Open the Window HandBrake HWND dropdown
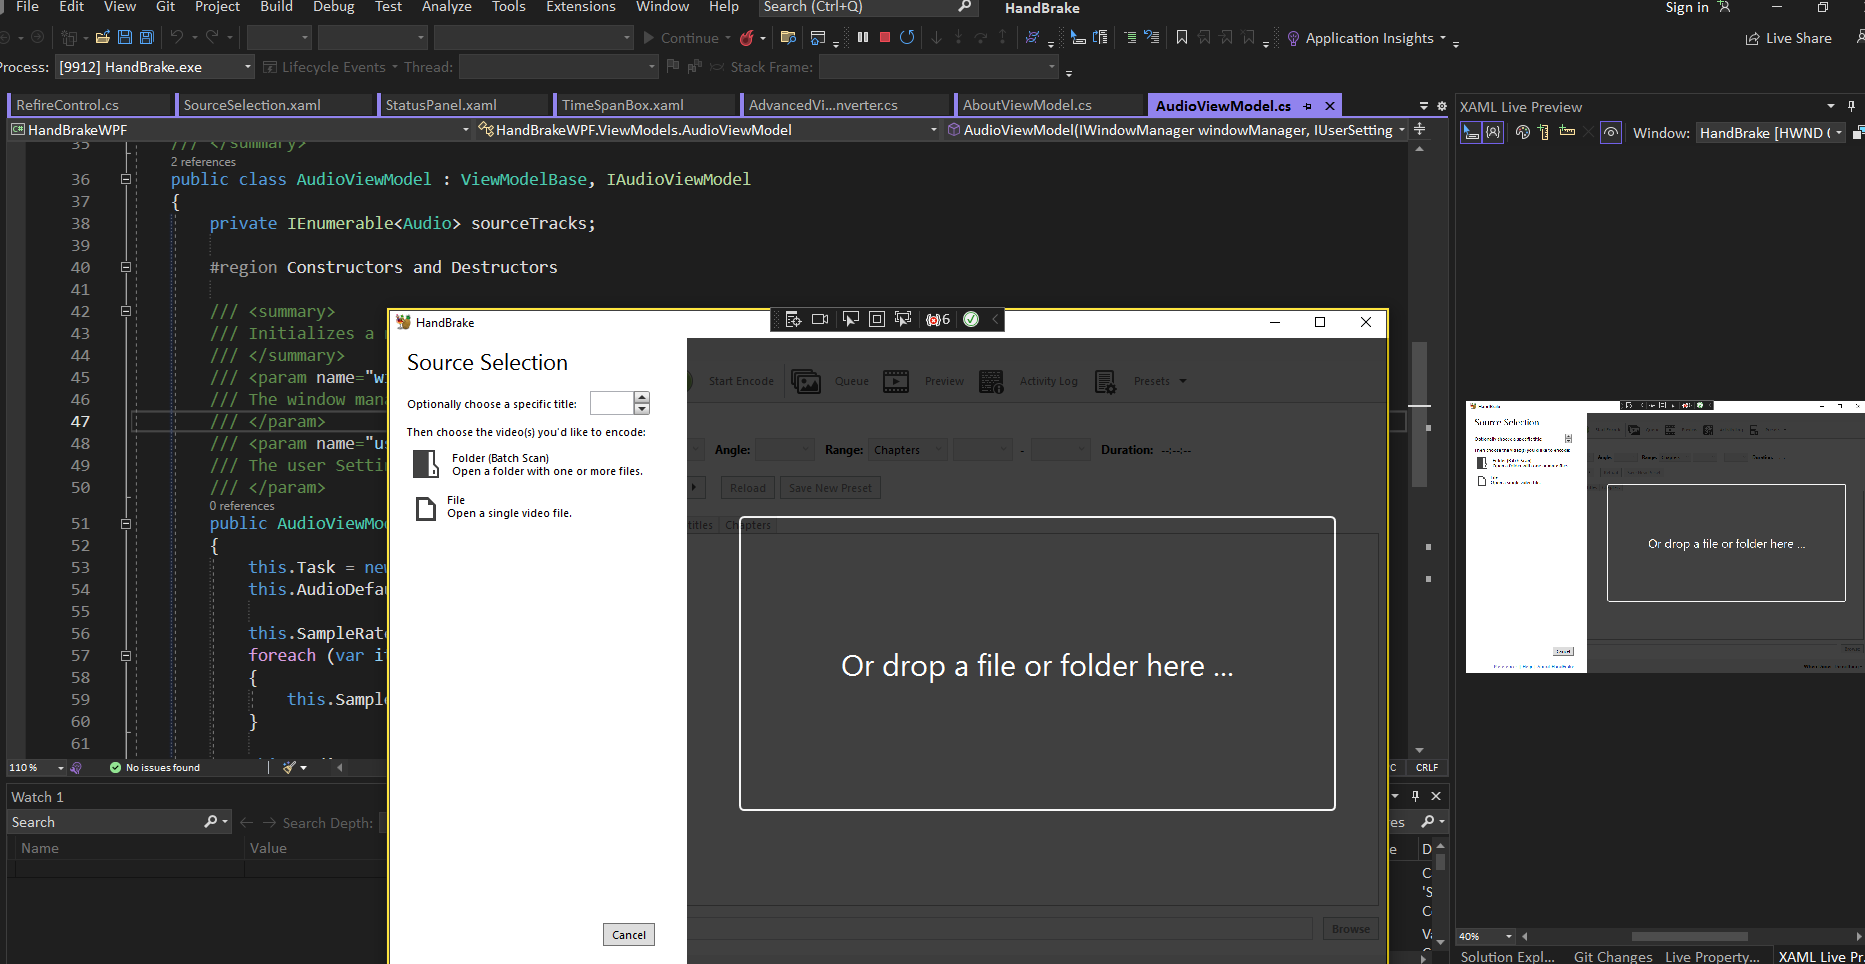The width and height of the screenshot is (1865, 964). (1770, 133)
